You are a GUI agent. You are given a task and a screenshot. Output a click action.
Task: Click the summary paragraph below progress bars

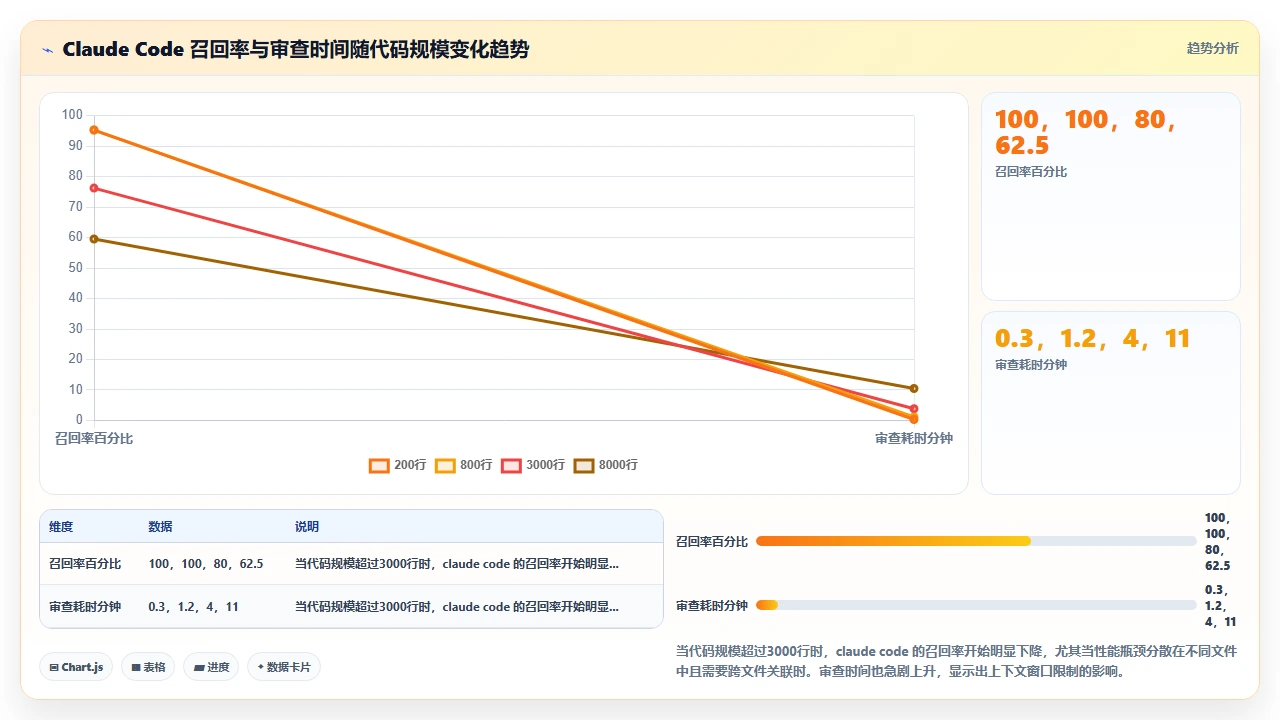coord(957,661)
